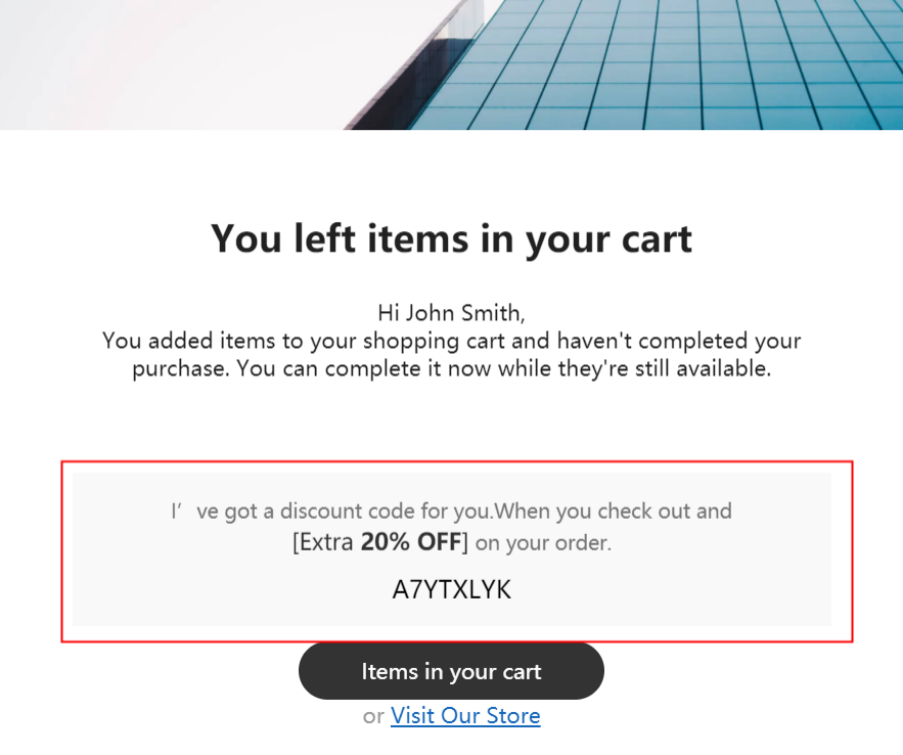Click the "I've got a discount code for you" sentence
The width and height of the screenshot is (903, 755).
click(332, 511)
